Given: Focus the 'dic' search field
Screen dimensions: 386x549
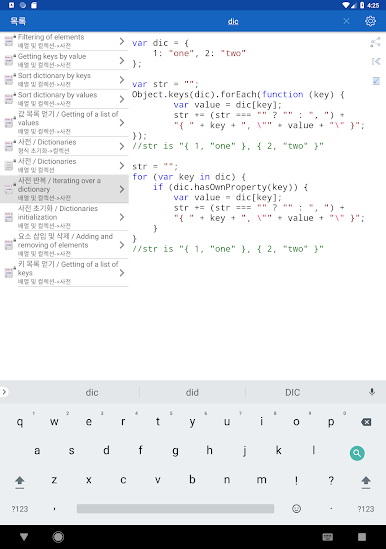Looking at the screenshot, I should 233,21.
